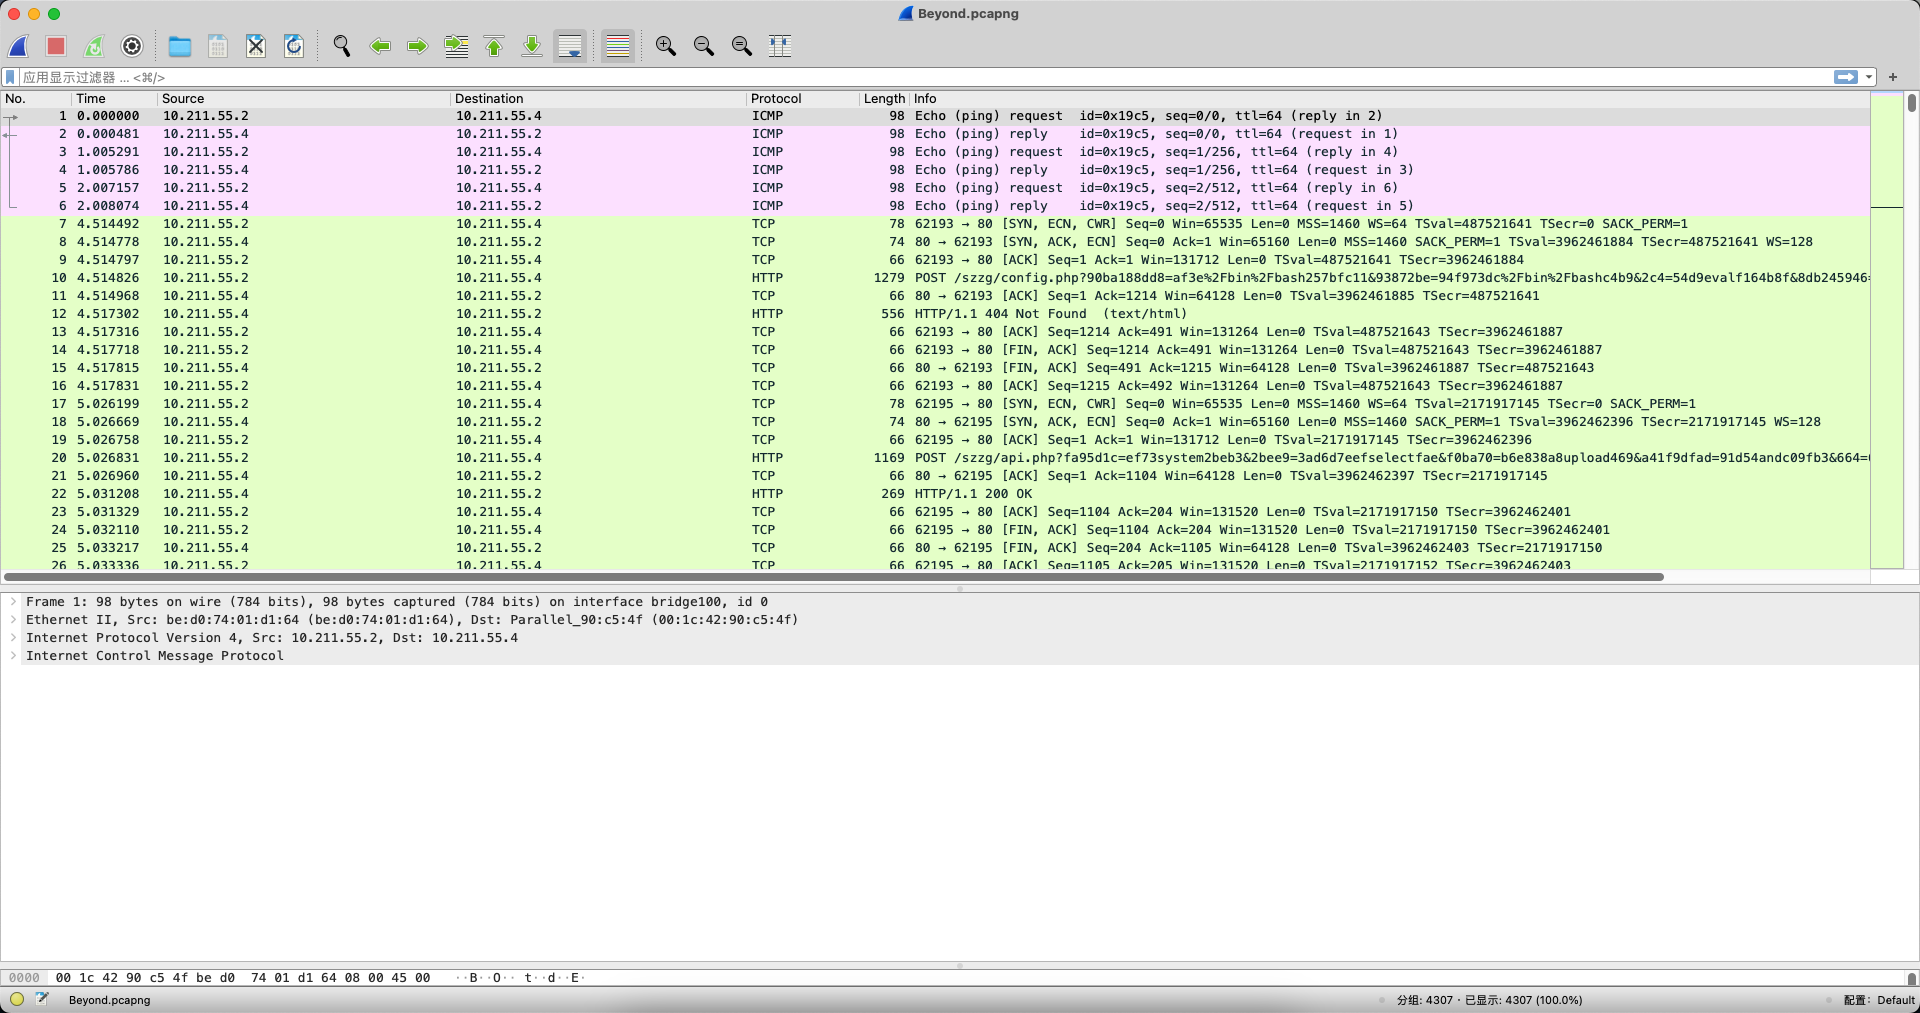Click into the display filter input field
Image resolution: width=1920 pixels, height=1013 pixels.
tap(925, 77)
